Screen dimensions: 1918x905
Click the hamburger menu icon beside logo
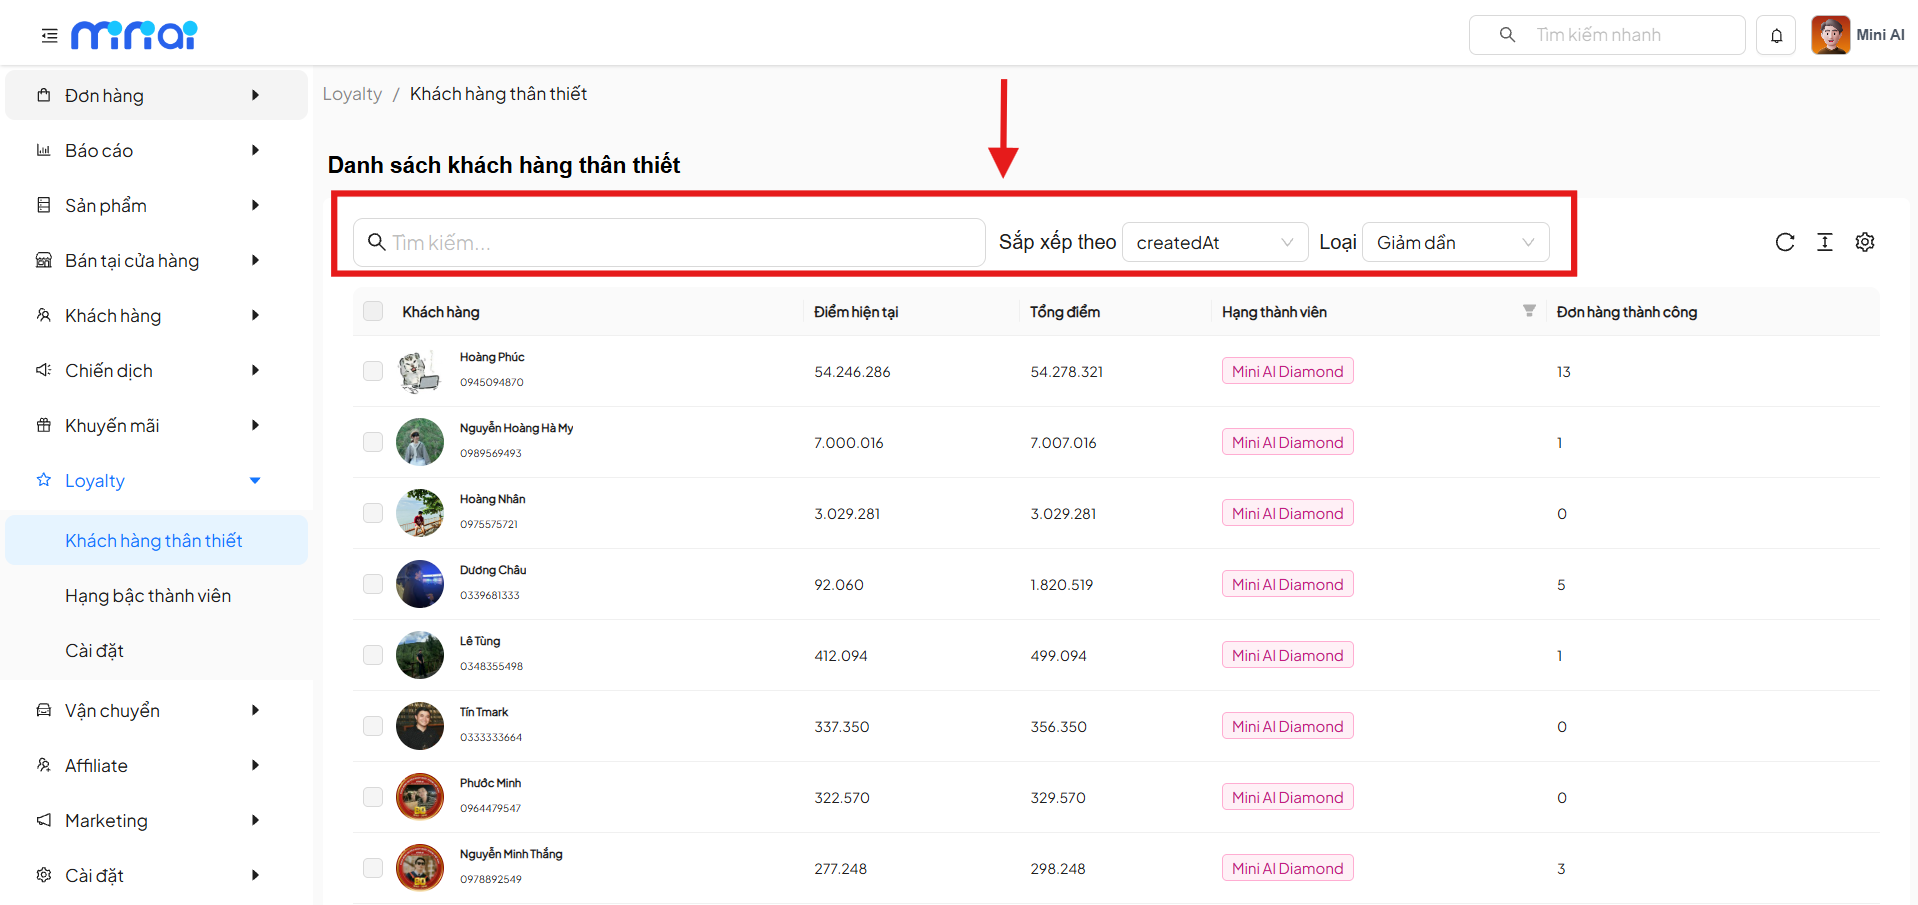tap(49, 36)
